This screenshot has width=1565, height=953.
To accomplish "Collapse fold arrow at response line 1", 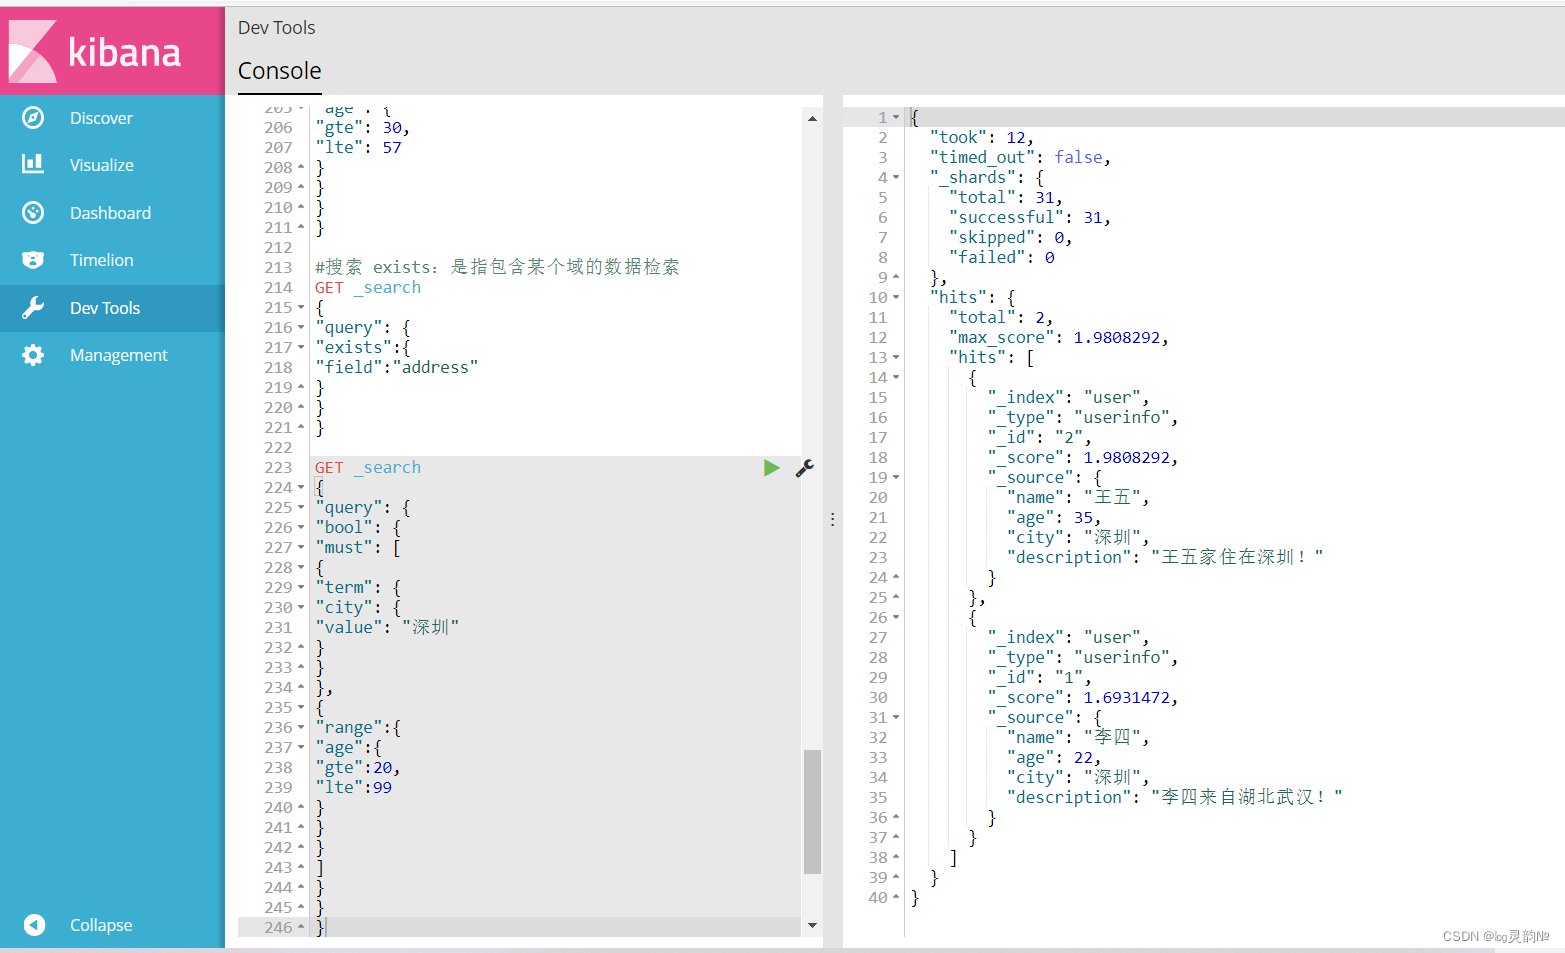I will point(896,118).
